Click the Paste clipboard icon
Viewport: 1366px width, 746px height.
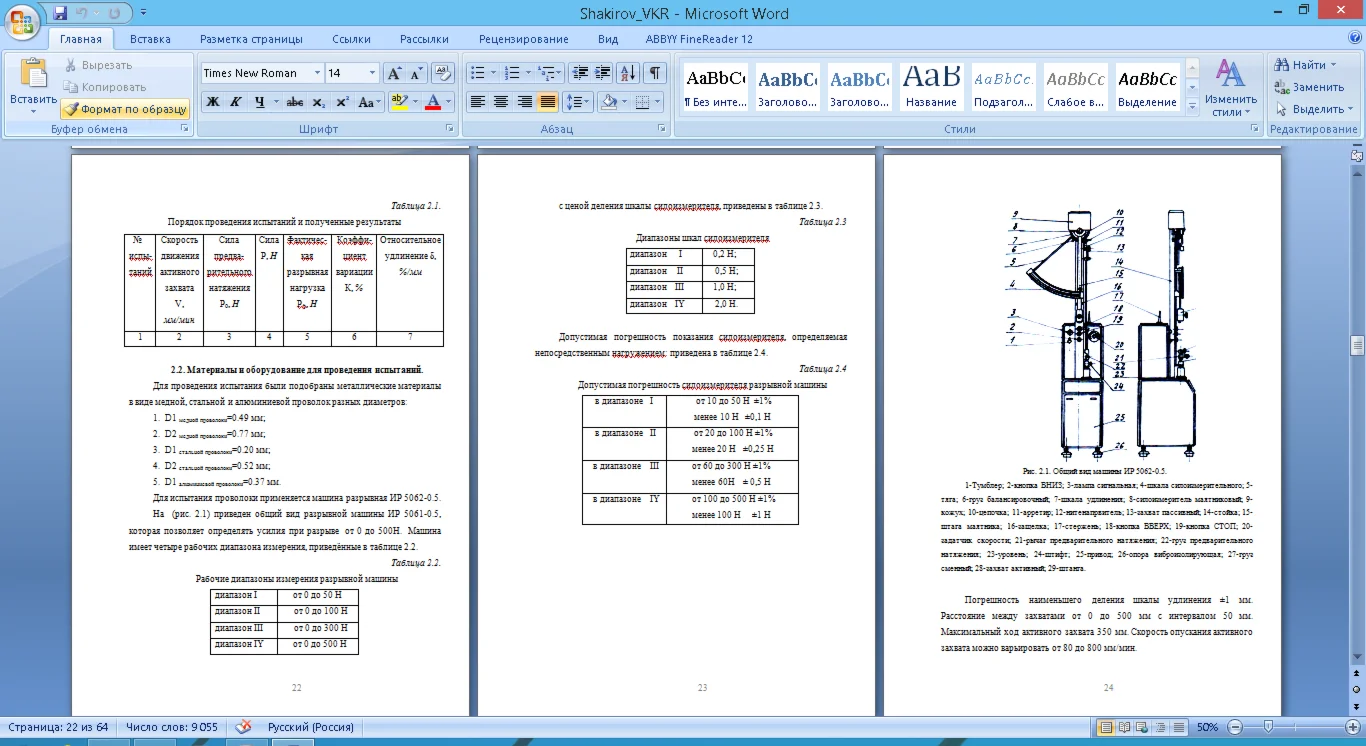[x=33, y=74]
